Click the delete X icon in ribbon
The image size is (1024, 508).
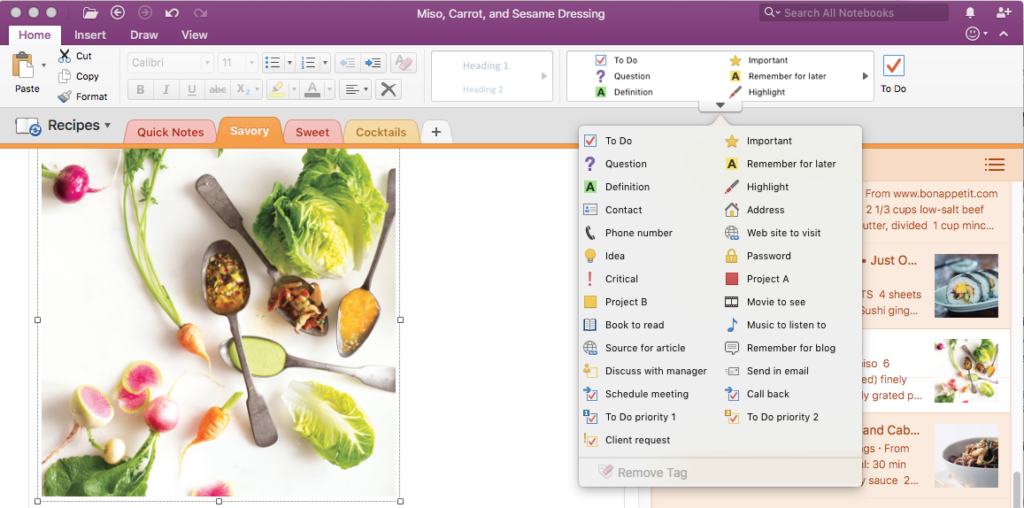click(389, 89)
